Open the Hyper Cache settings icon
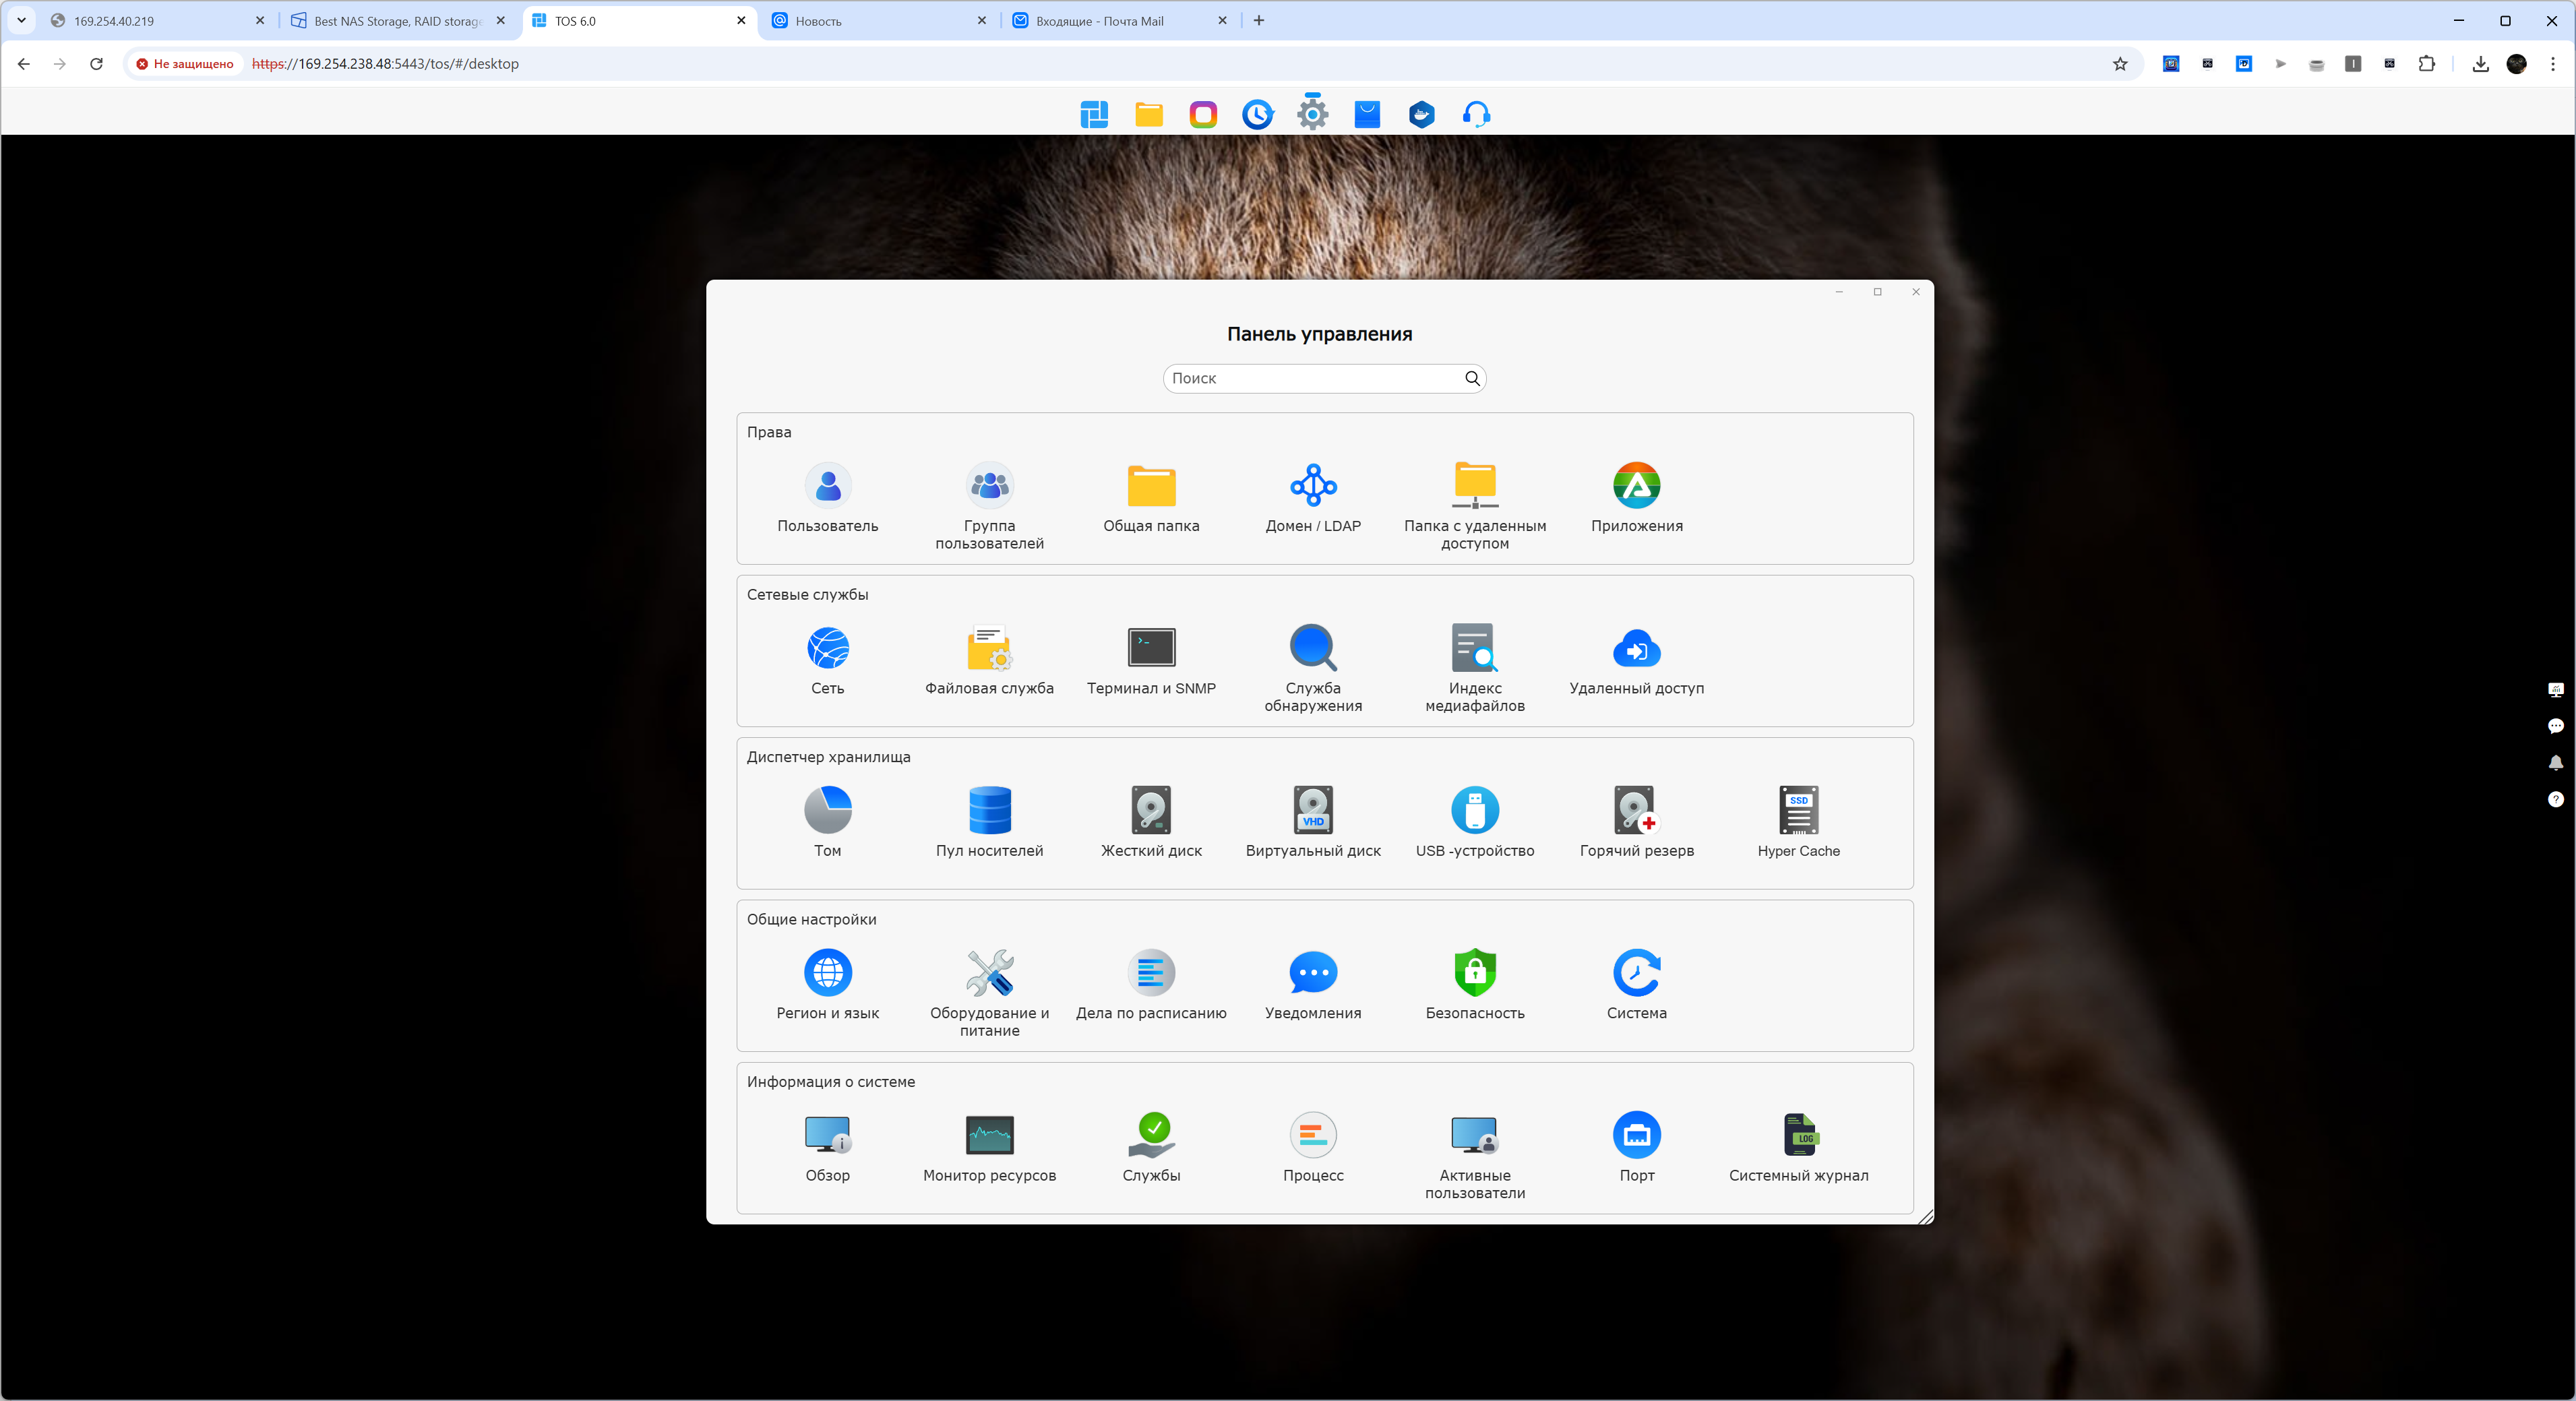The width and height of the screenshot is (2576, 1401). pyautogui.click(x=1798, y=811)
